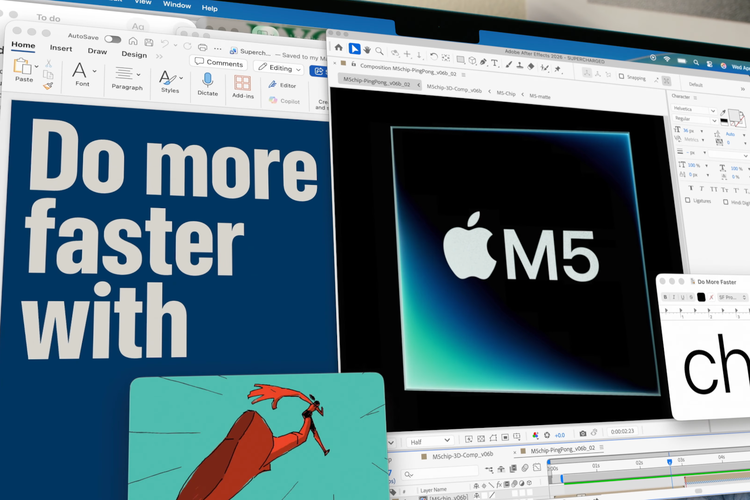Screen dimensions: 750x500
Task: Toggle the AutoSave switch in Word
Action: pyautogui.click(x=113, y=39)
